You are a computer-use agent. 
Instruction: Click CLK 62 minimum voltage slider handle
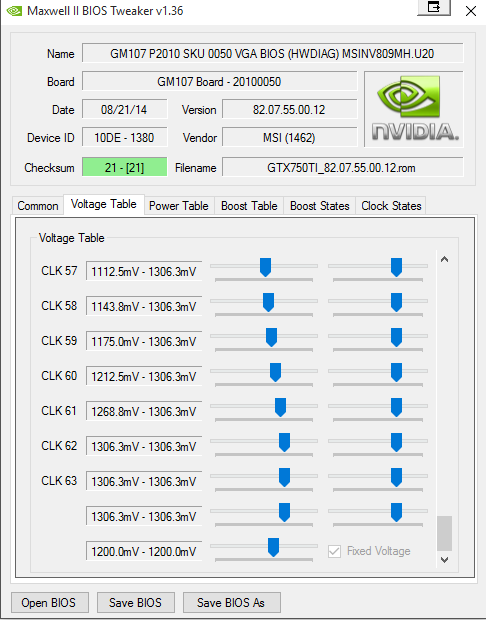pyautogui.click(x=284, y=442)
